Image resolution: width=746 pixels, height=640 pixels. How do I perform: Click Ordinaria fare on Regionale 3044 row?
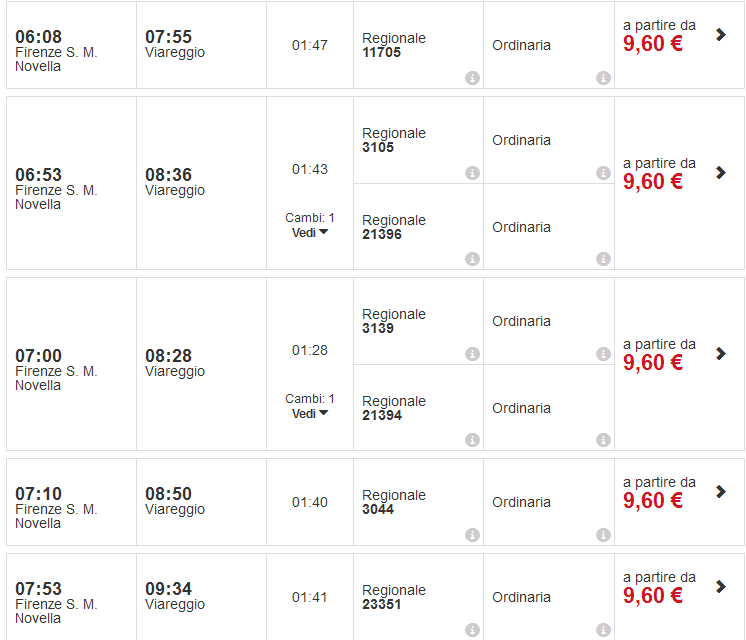[x=521, y=502]
